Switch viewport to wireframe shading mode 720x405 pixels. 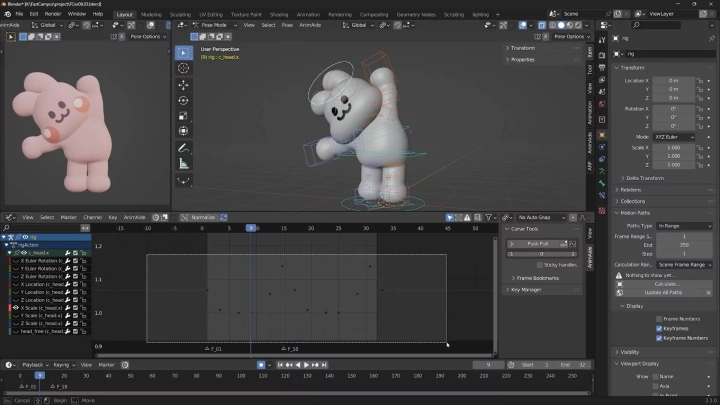553,25
